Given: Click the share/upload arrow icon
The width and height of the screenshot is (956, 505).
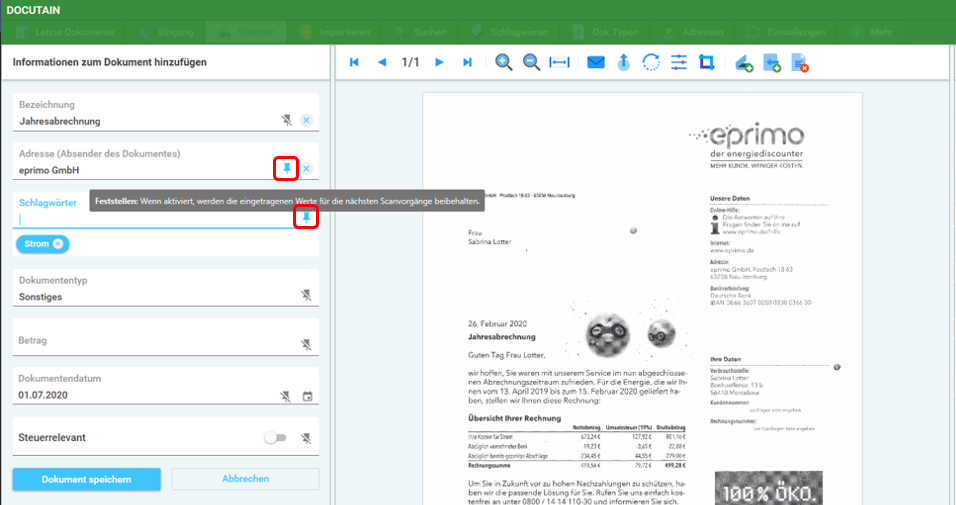Looking at the screenshot, I should coord(623,62).
